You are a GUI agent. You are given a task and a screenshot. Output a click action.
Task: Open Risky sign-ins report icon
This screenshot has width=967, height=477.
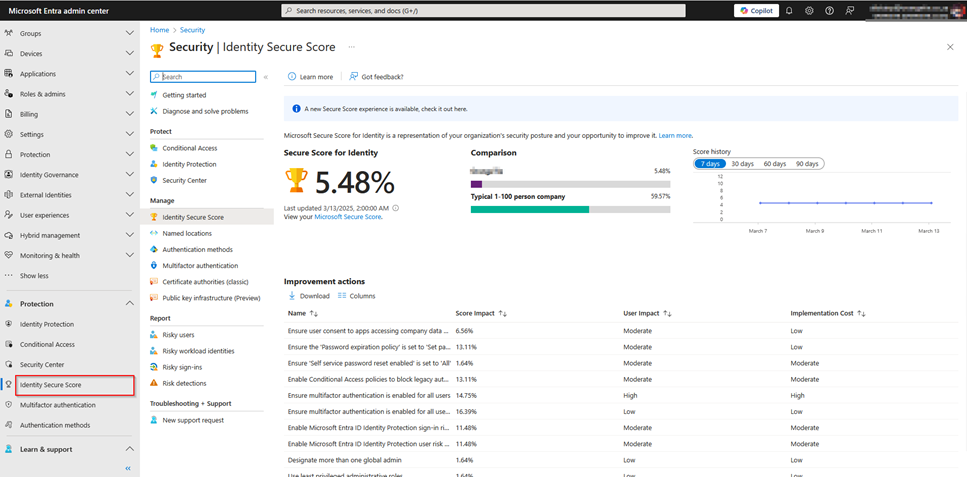tap(154, 367)
